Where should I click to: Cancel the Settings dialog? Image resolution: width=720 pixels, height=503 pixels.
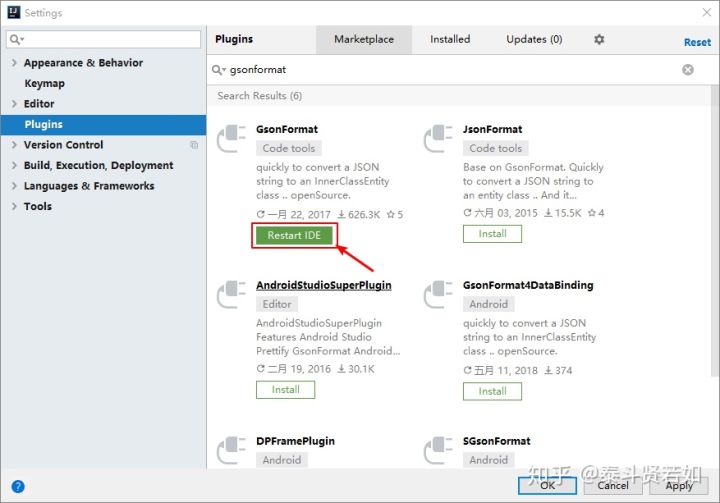[x=613, y=486]
